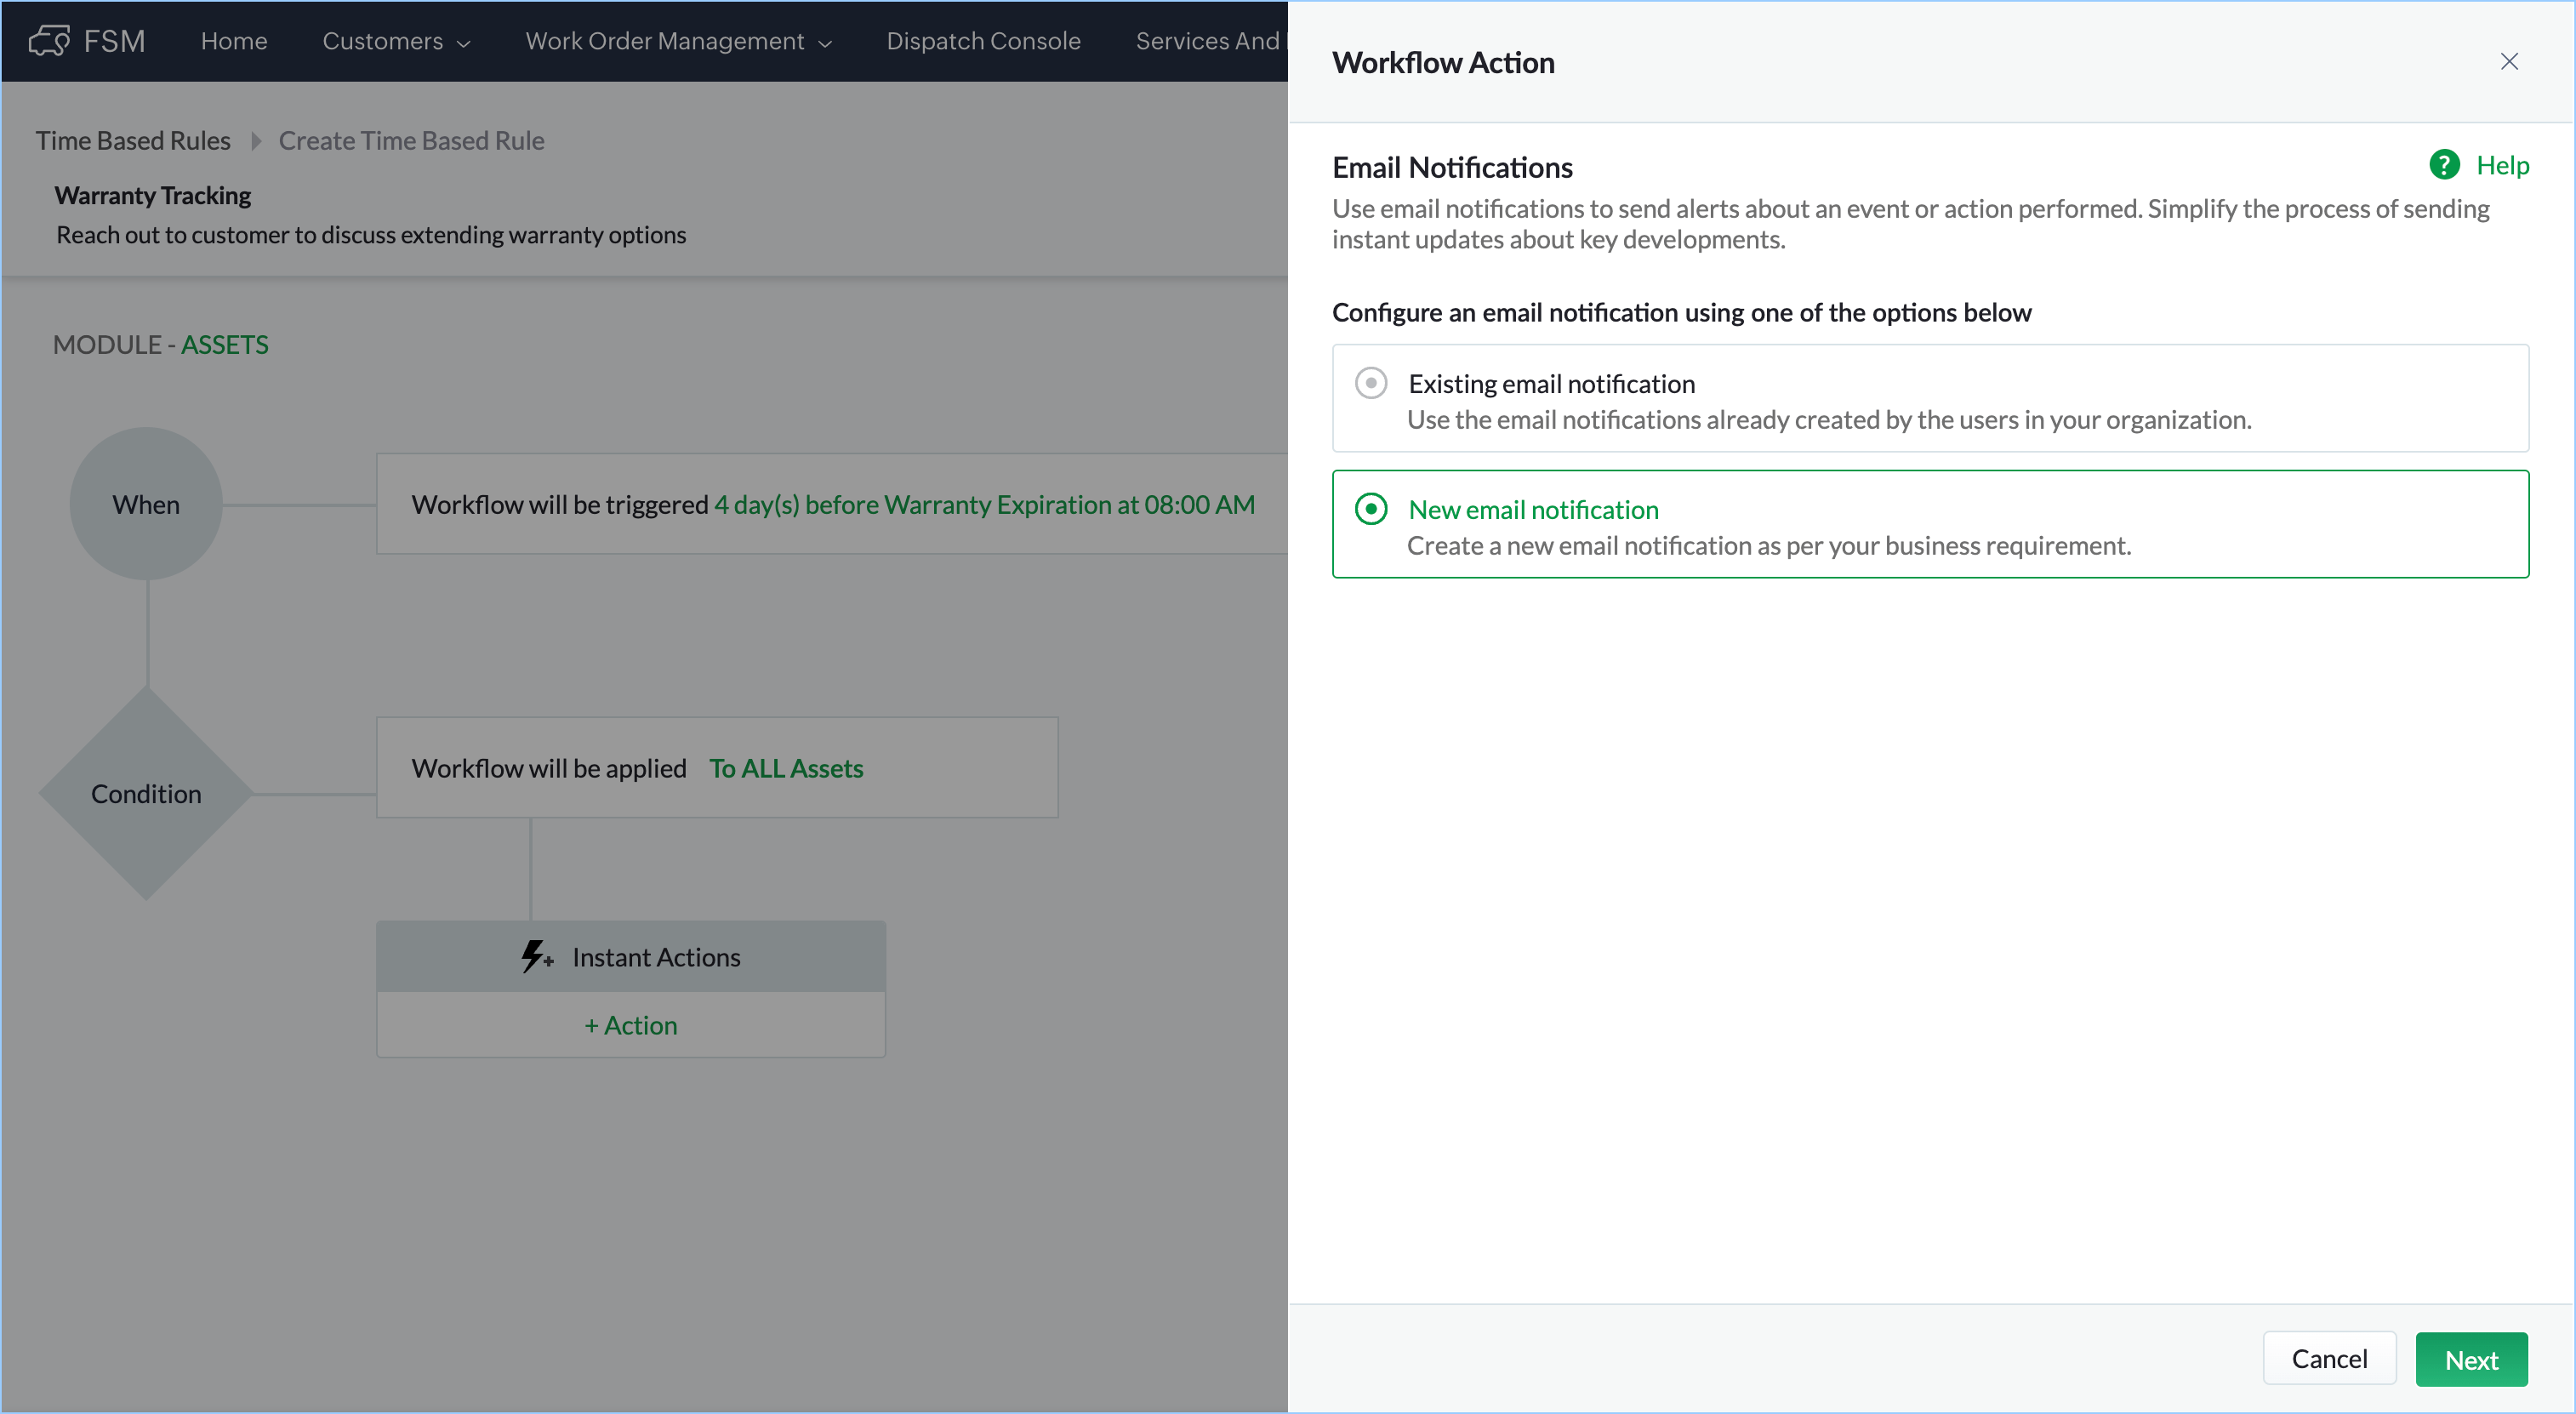Open the Help link
This screenshot has width=2576, height=1414.
pos(2501,165)
